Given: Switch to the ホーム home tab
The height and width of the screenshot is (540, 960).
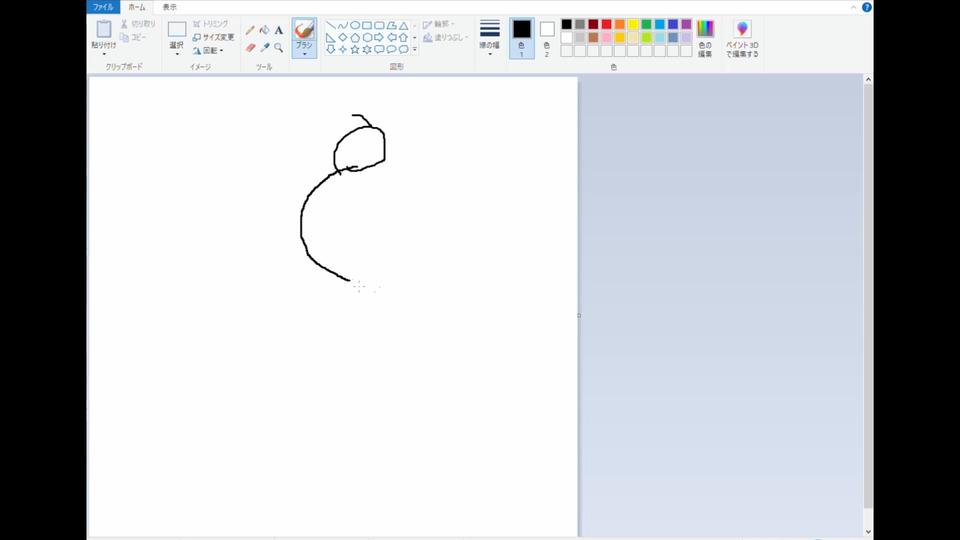Looking at the screenshot, I should (x=137, y=7).
